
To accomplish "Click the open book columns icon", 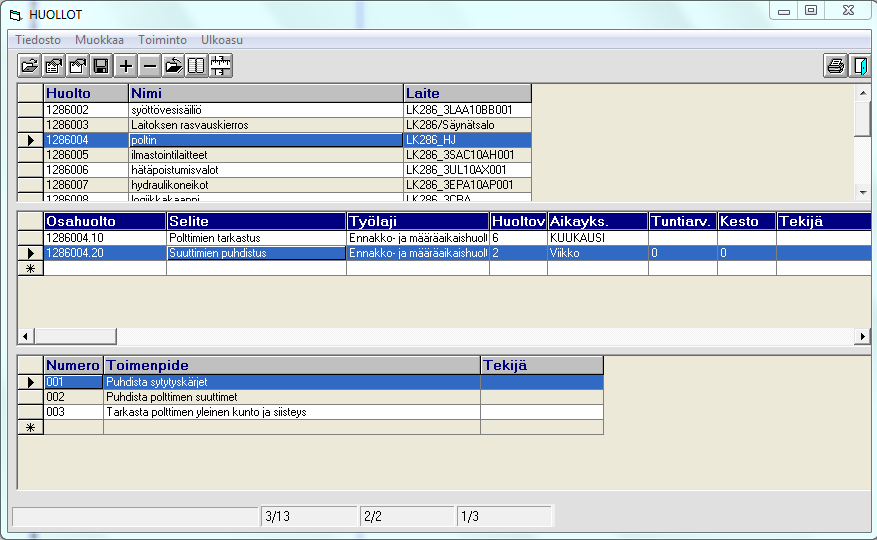I will [197, 66].
